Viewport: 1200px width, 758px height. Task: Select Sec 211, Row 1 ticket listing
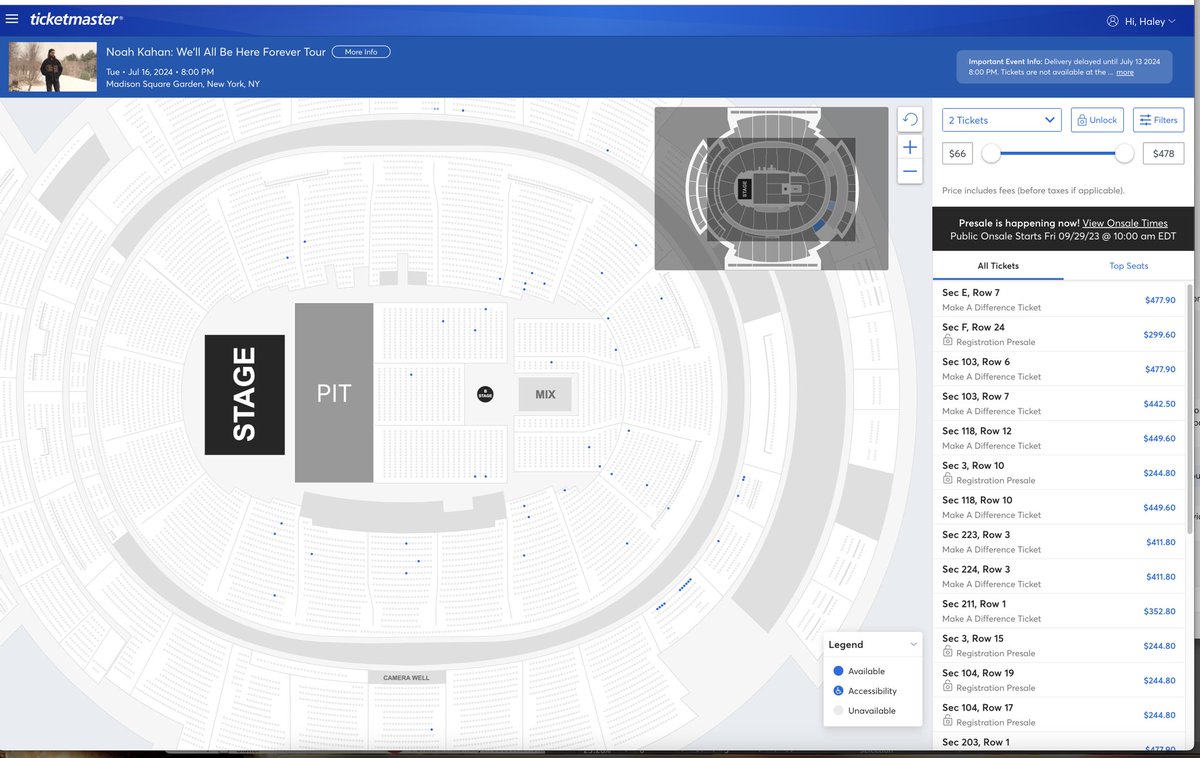pyautogui.click(x=1059, y=611)
